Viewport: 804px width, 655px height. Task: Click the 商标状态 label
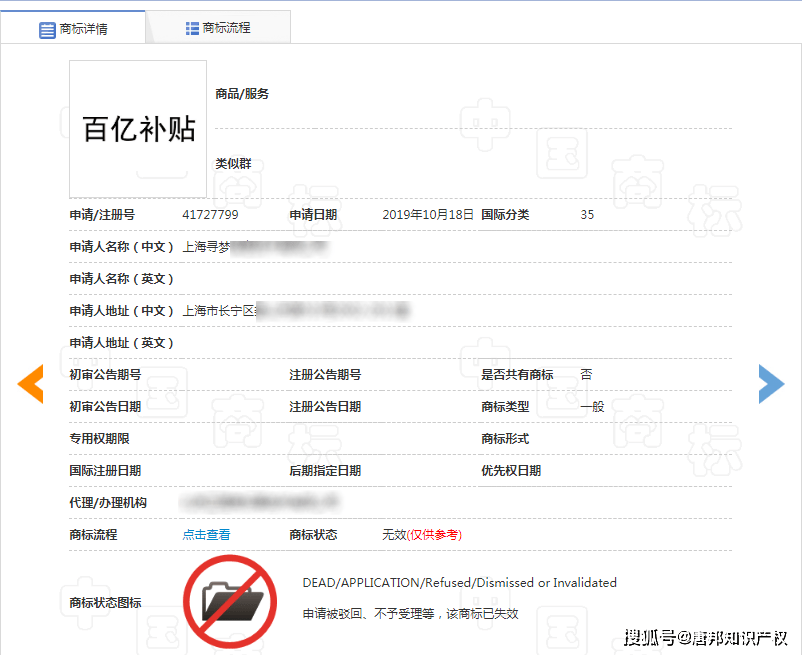pyautogui.click(x=313, y=535)
